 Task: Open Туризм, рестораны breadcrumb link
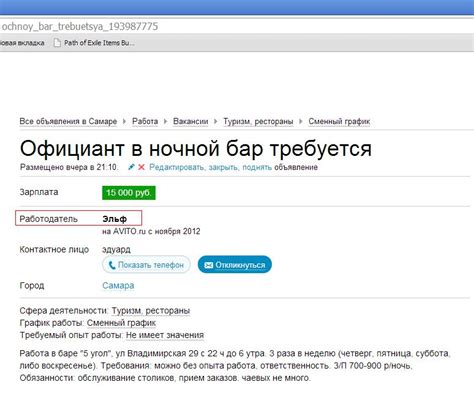point(258,121)
